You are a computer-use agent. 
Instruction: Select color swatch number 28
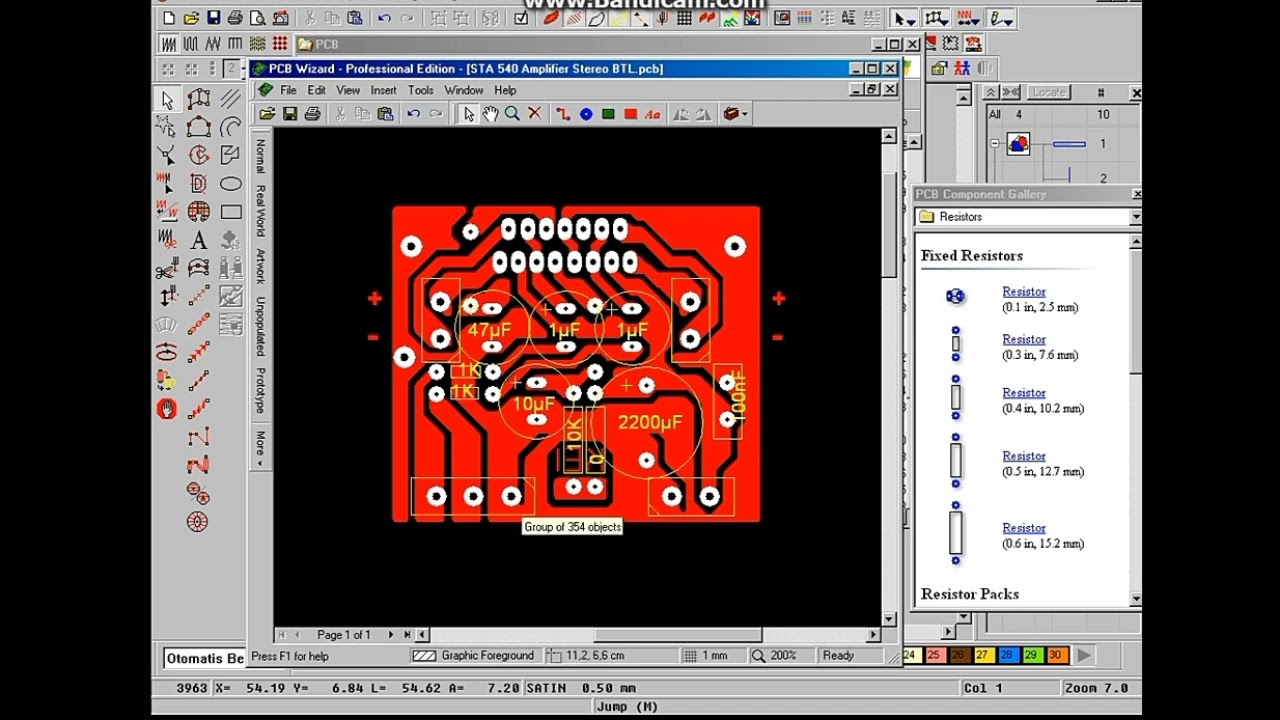[1006, 655]
